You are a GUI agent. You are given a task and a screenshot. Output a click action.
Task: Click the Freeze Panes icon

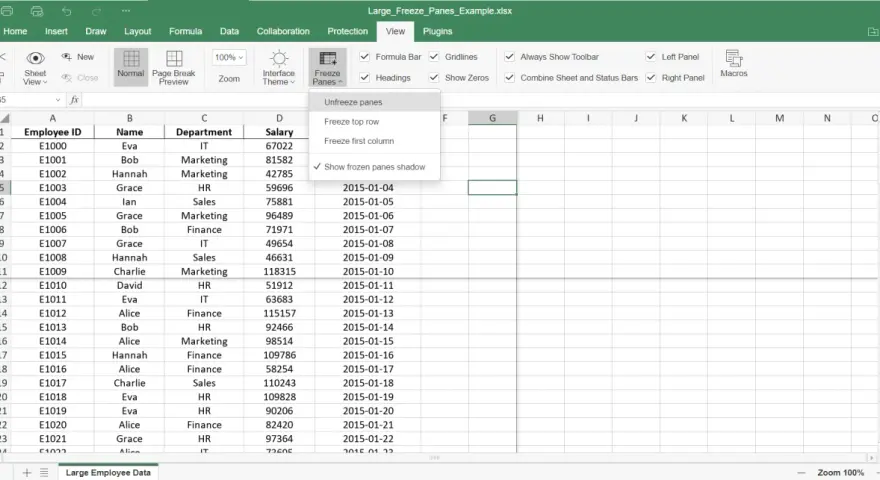click(328, 58)
